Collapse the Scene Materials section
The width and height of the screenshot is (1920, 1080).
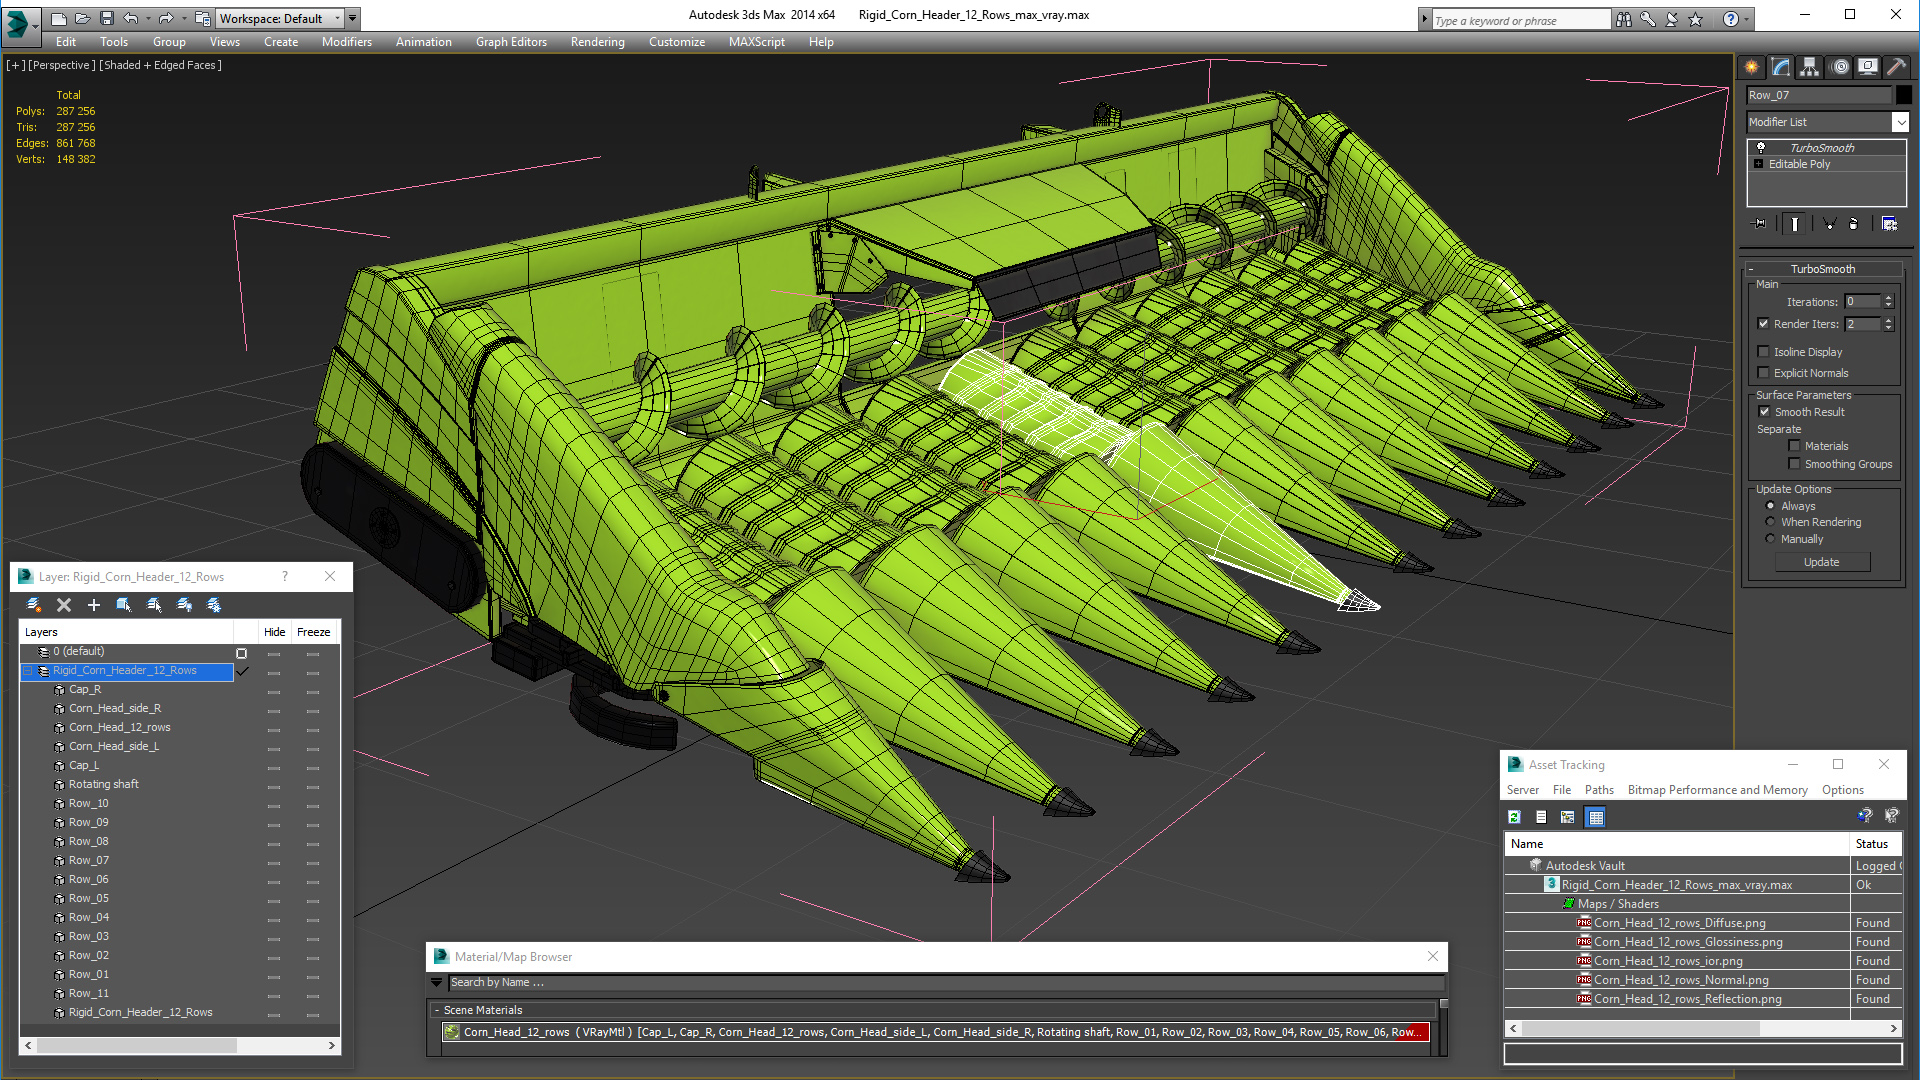pyautogui.click(x=436, y=1010)
